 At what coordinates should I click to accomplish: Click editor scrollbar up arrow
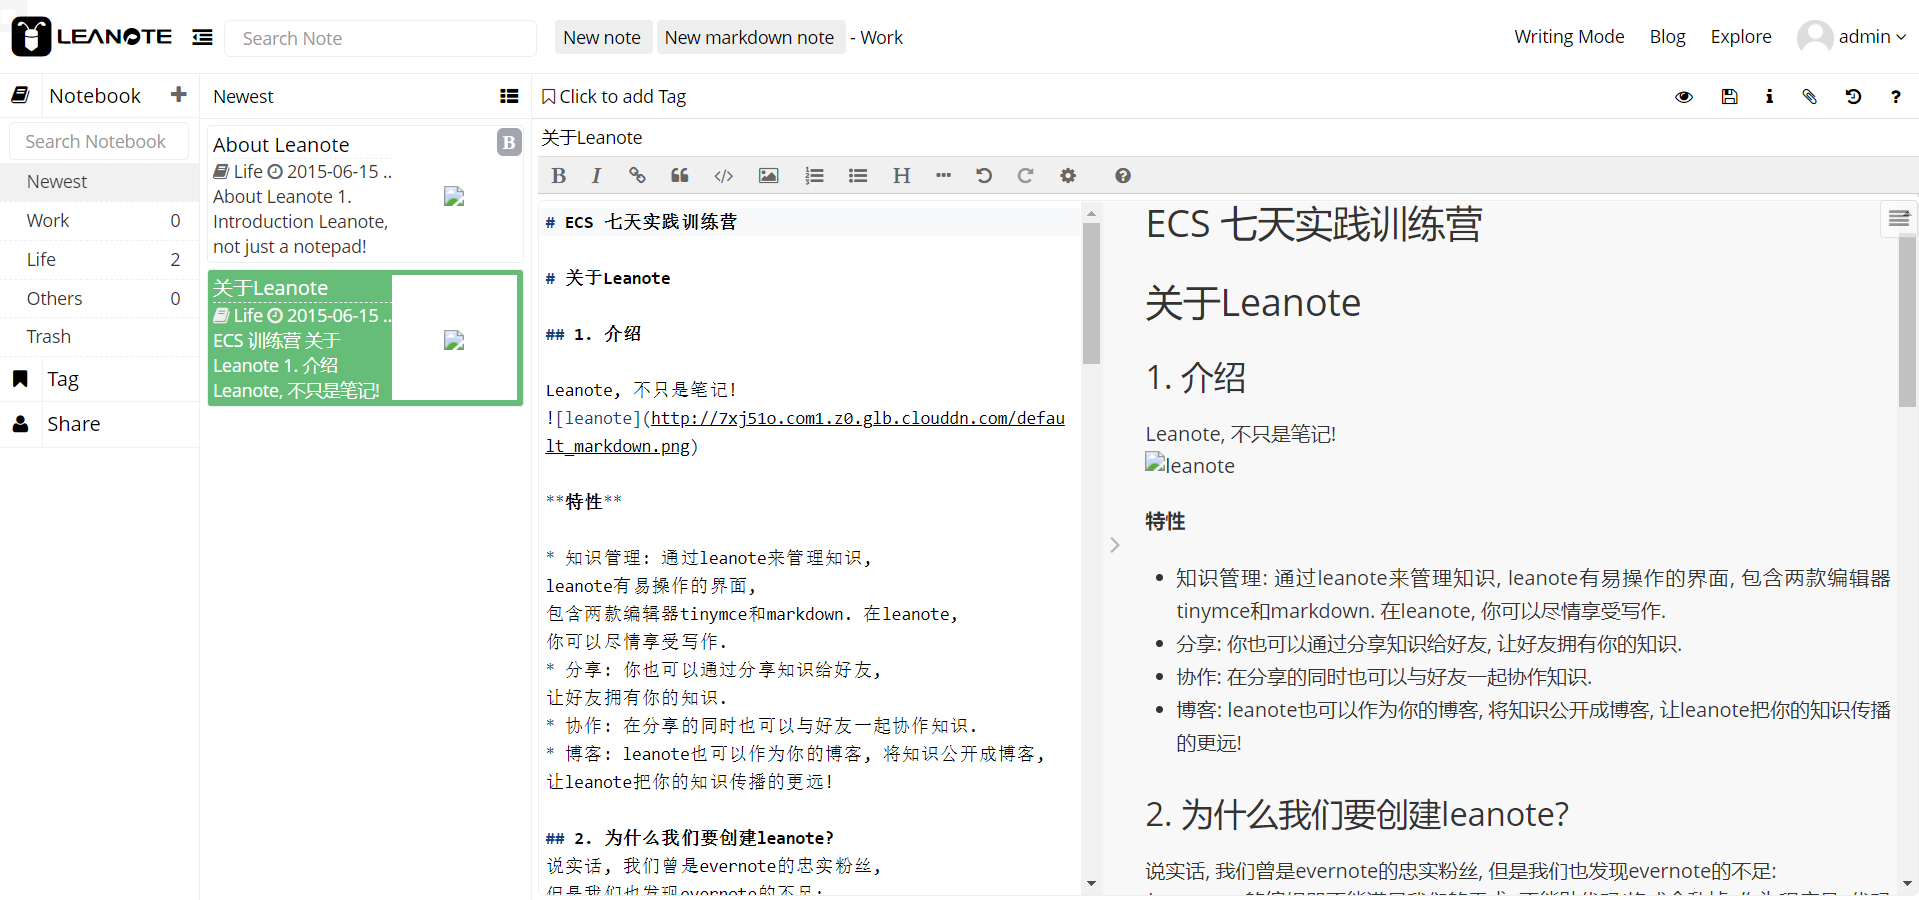(x=1091, y=213)
